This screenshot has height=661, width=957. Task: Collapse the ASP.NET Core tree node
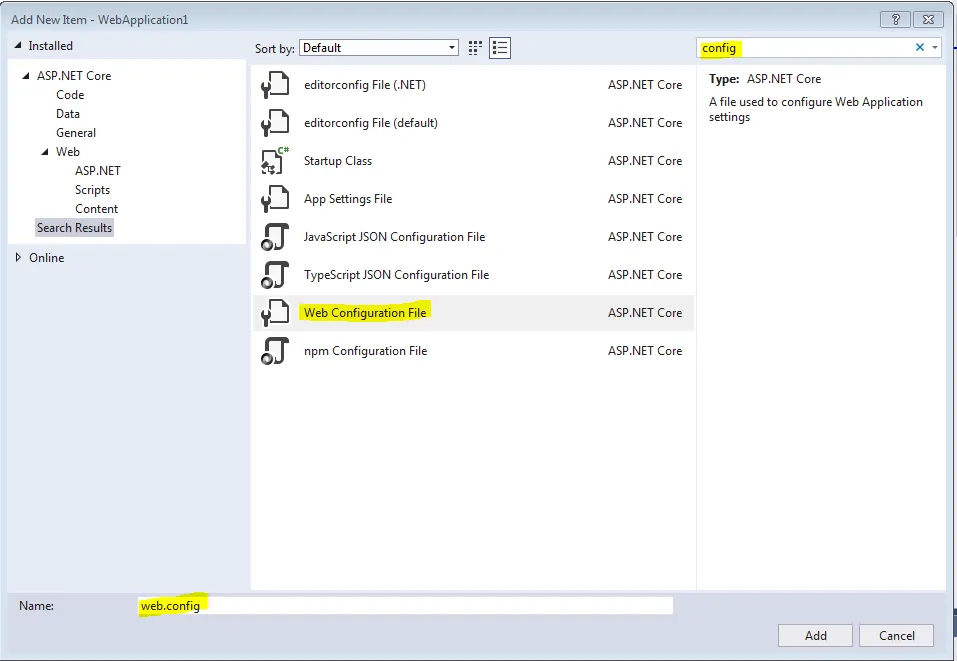26,76
